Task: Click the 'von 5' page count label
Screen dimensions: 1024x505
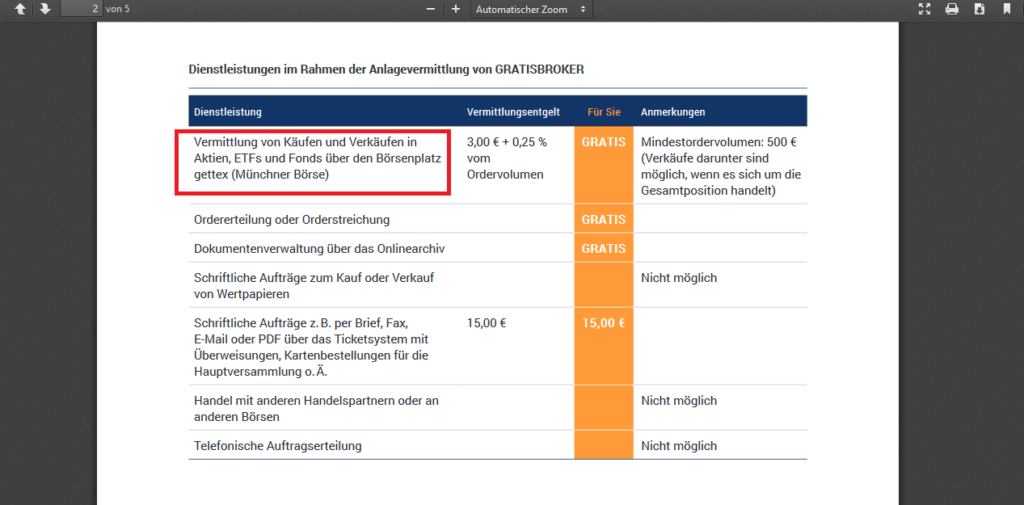Action: (118, 9)
